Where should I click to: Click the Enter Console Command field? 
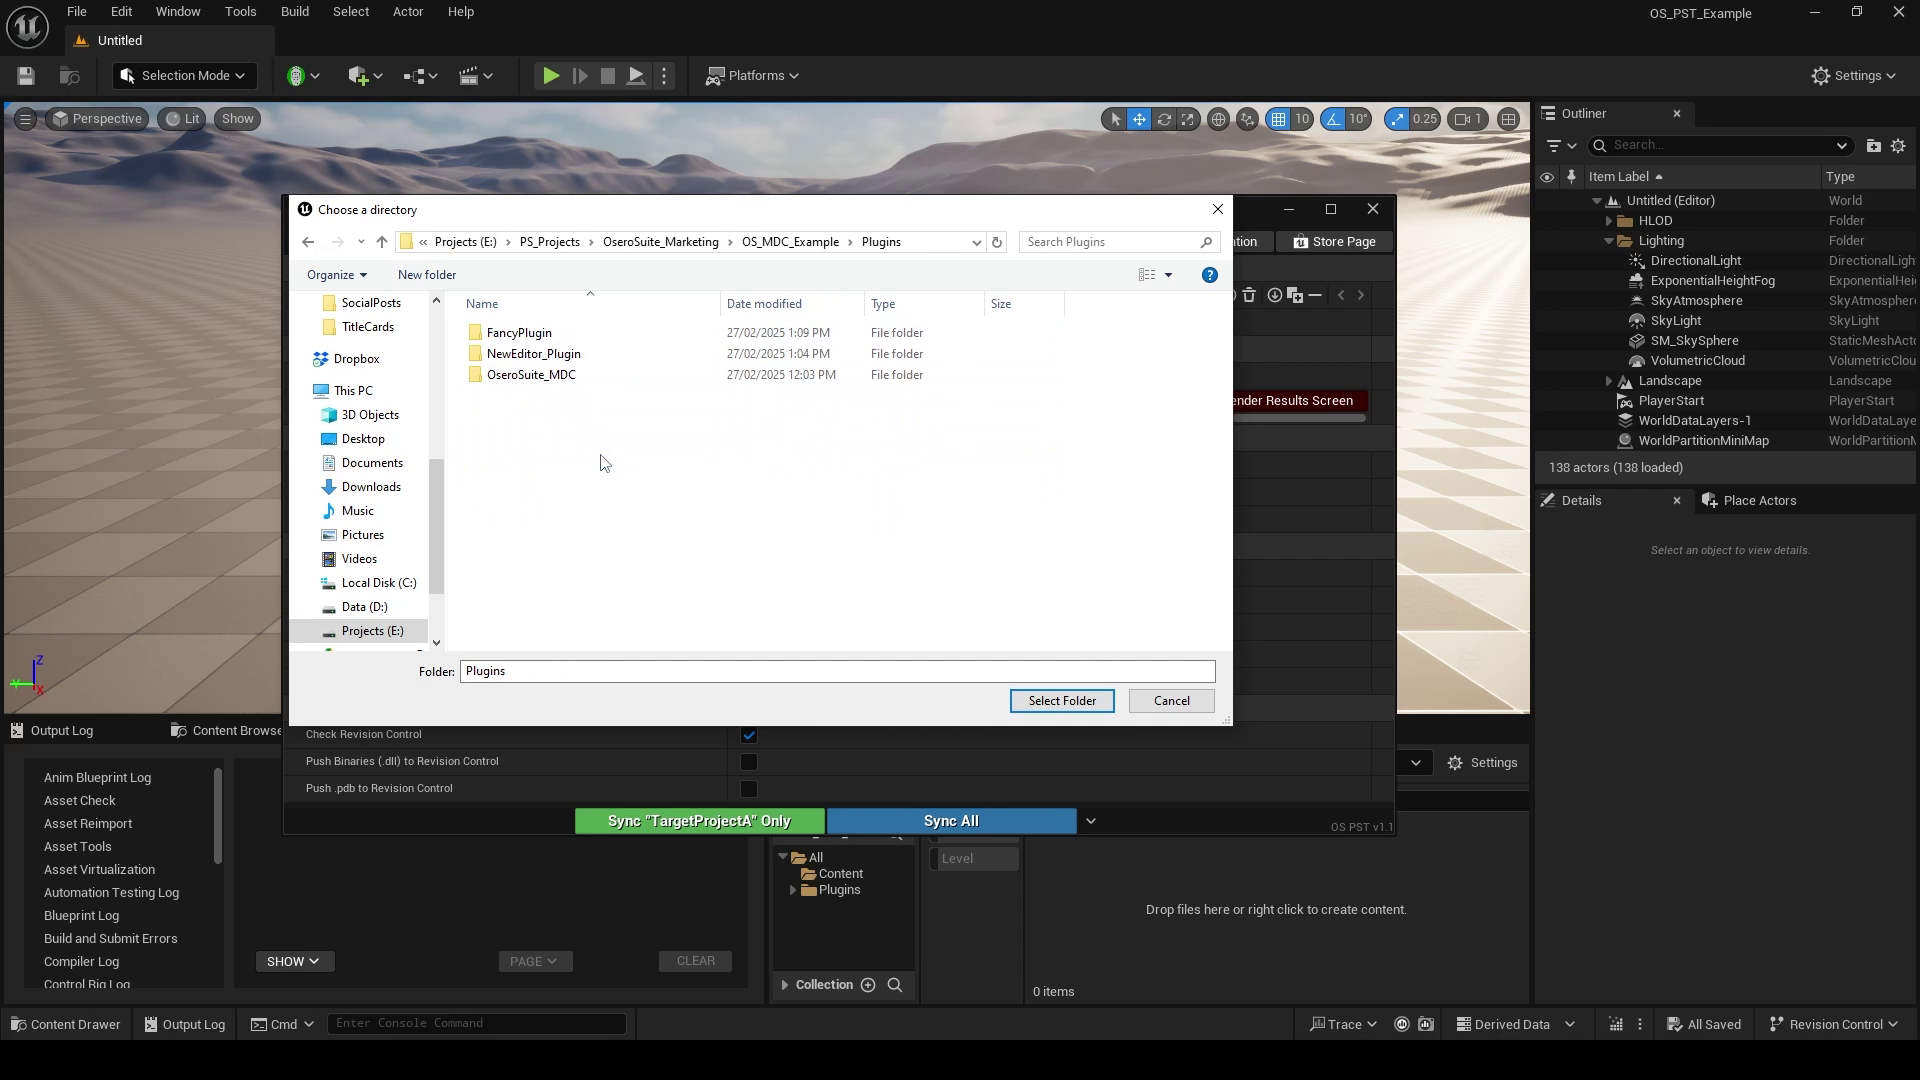pyautogui.click(x=476, y=1023)
